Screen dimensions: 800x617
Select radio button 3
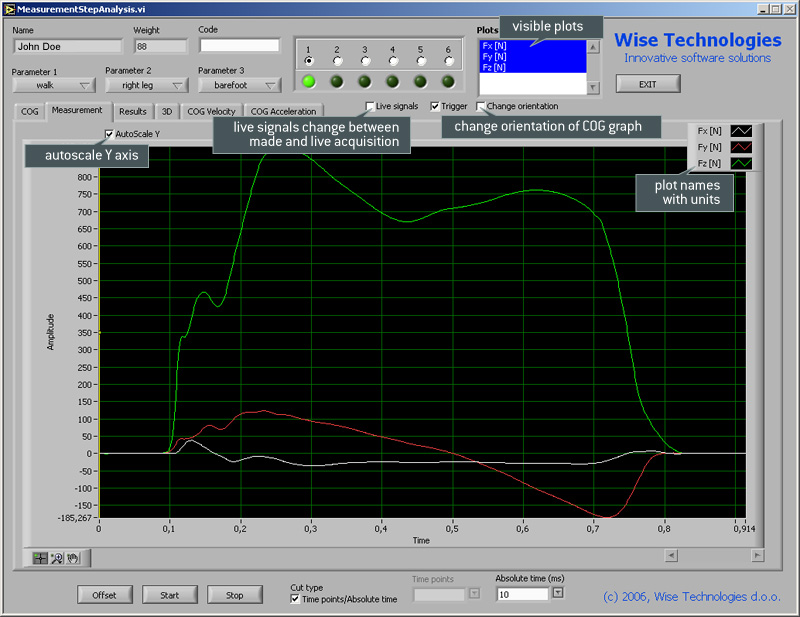click(365, 61)
